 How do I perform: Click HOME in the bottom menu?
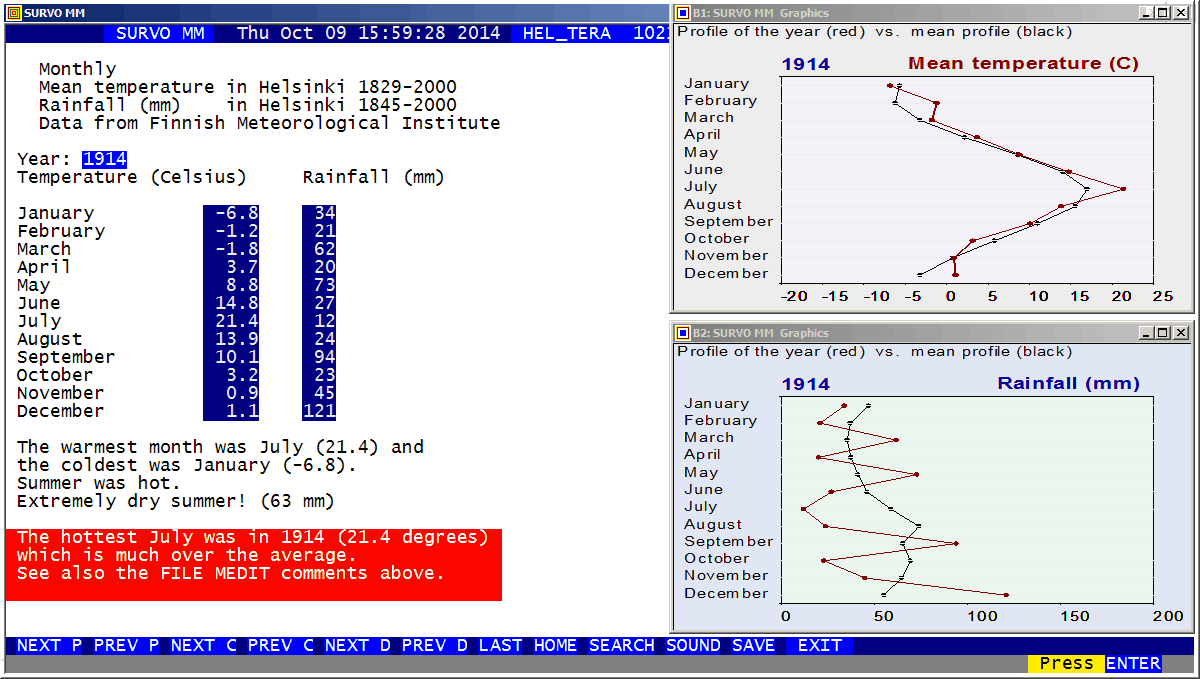[555, 646]
